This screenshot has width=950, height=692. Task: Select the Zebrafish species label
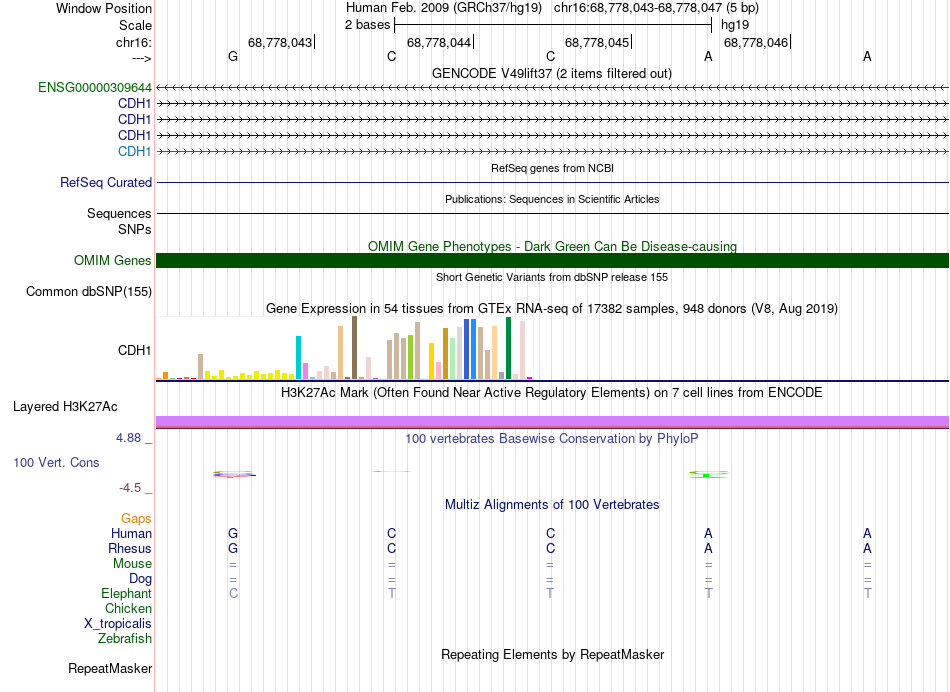(x=125, y=638)
